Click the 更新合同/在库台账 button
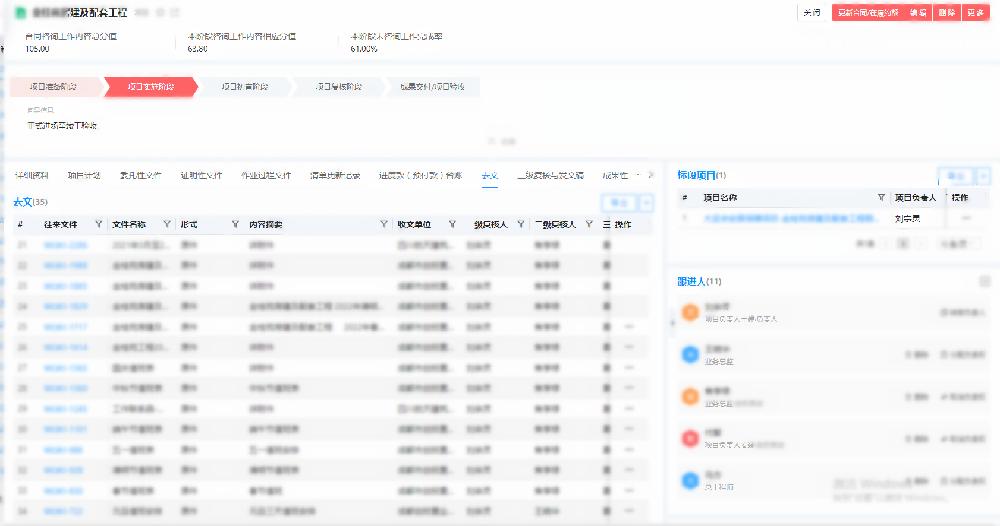 point(868,13)
